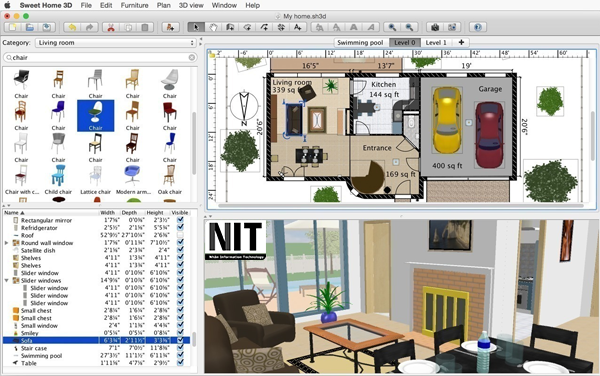Add a new level with plus button
This screenshot has height=376, width=600.
(x=461, y=42)
